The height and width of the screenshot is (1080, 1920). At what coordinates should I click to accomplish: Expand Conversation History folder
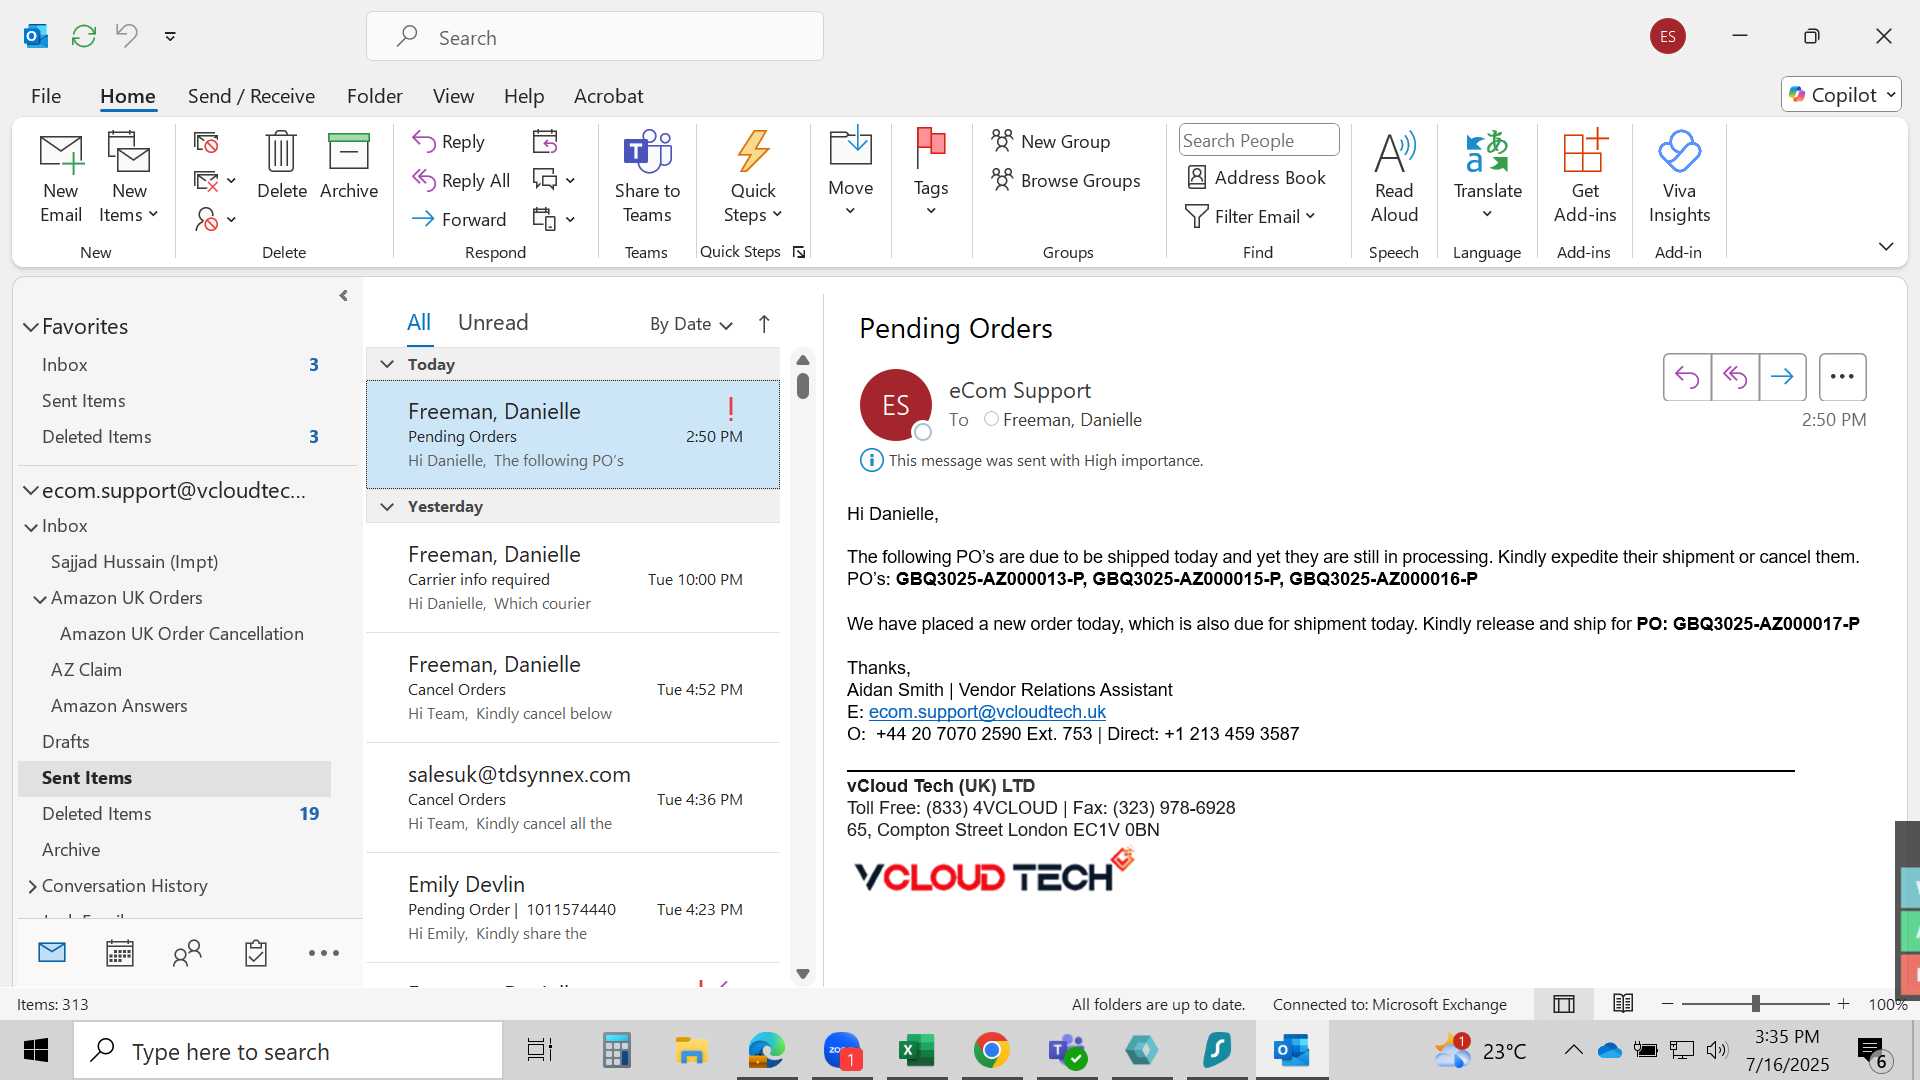coord(32,886)
